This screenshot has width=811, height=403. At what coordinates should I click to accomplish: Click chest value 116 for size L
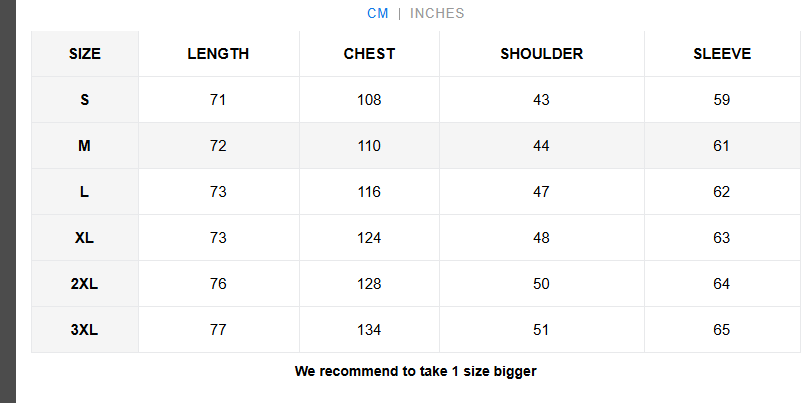pyautogui.click(x=369, y=192)
